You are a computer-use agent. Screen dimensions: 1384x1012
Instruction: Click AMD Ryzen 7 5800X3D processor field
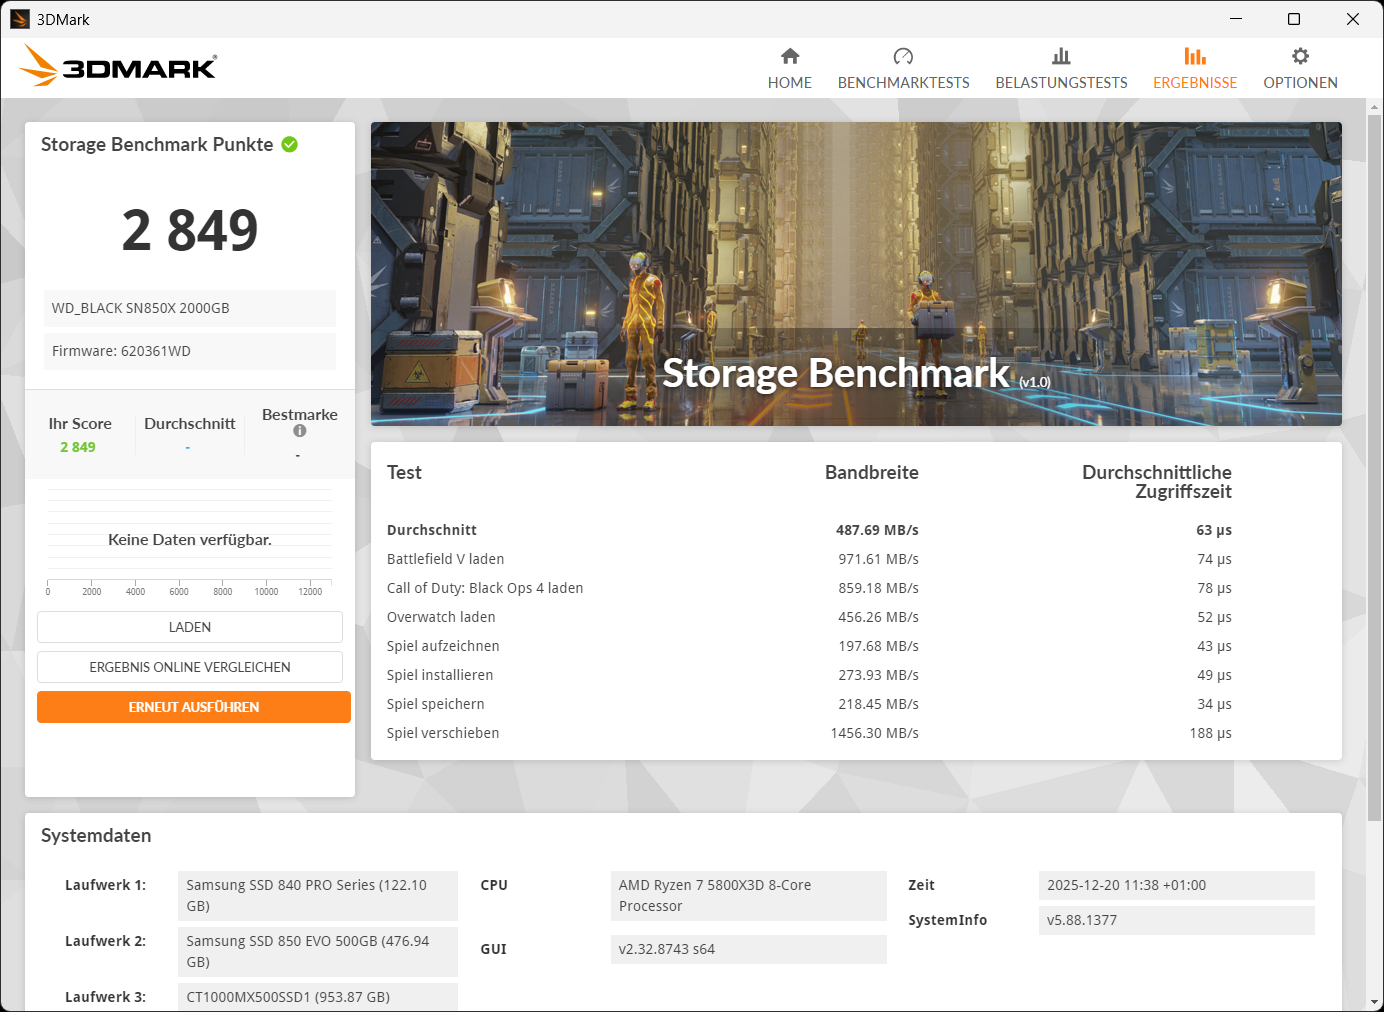[749, 896]
